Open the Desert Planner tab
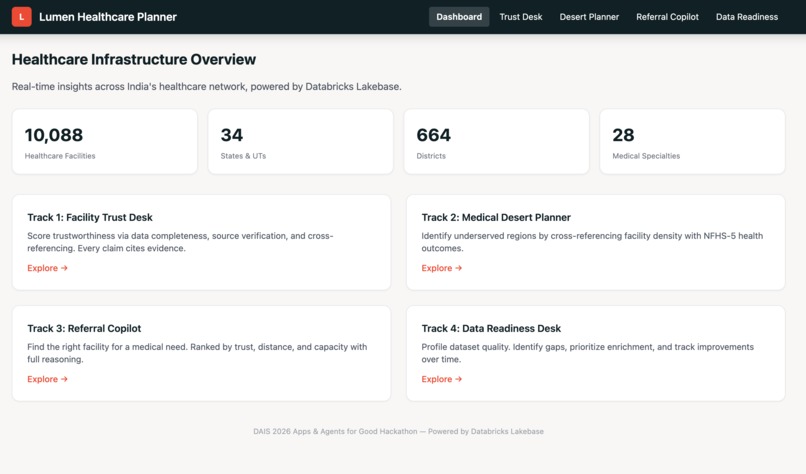Viewport: 806px width, 474px height. (x=589, y=17)
